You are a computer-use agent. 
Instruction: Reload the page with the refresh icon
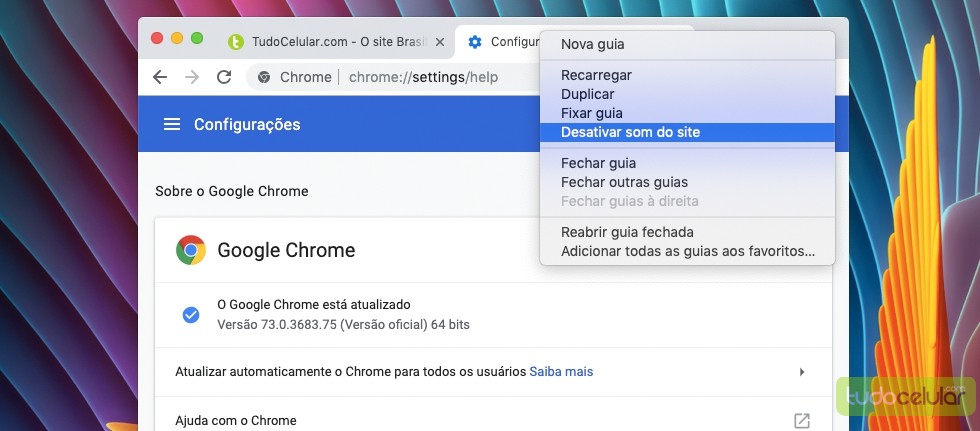224,77
